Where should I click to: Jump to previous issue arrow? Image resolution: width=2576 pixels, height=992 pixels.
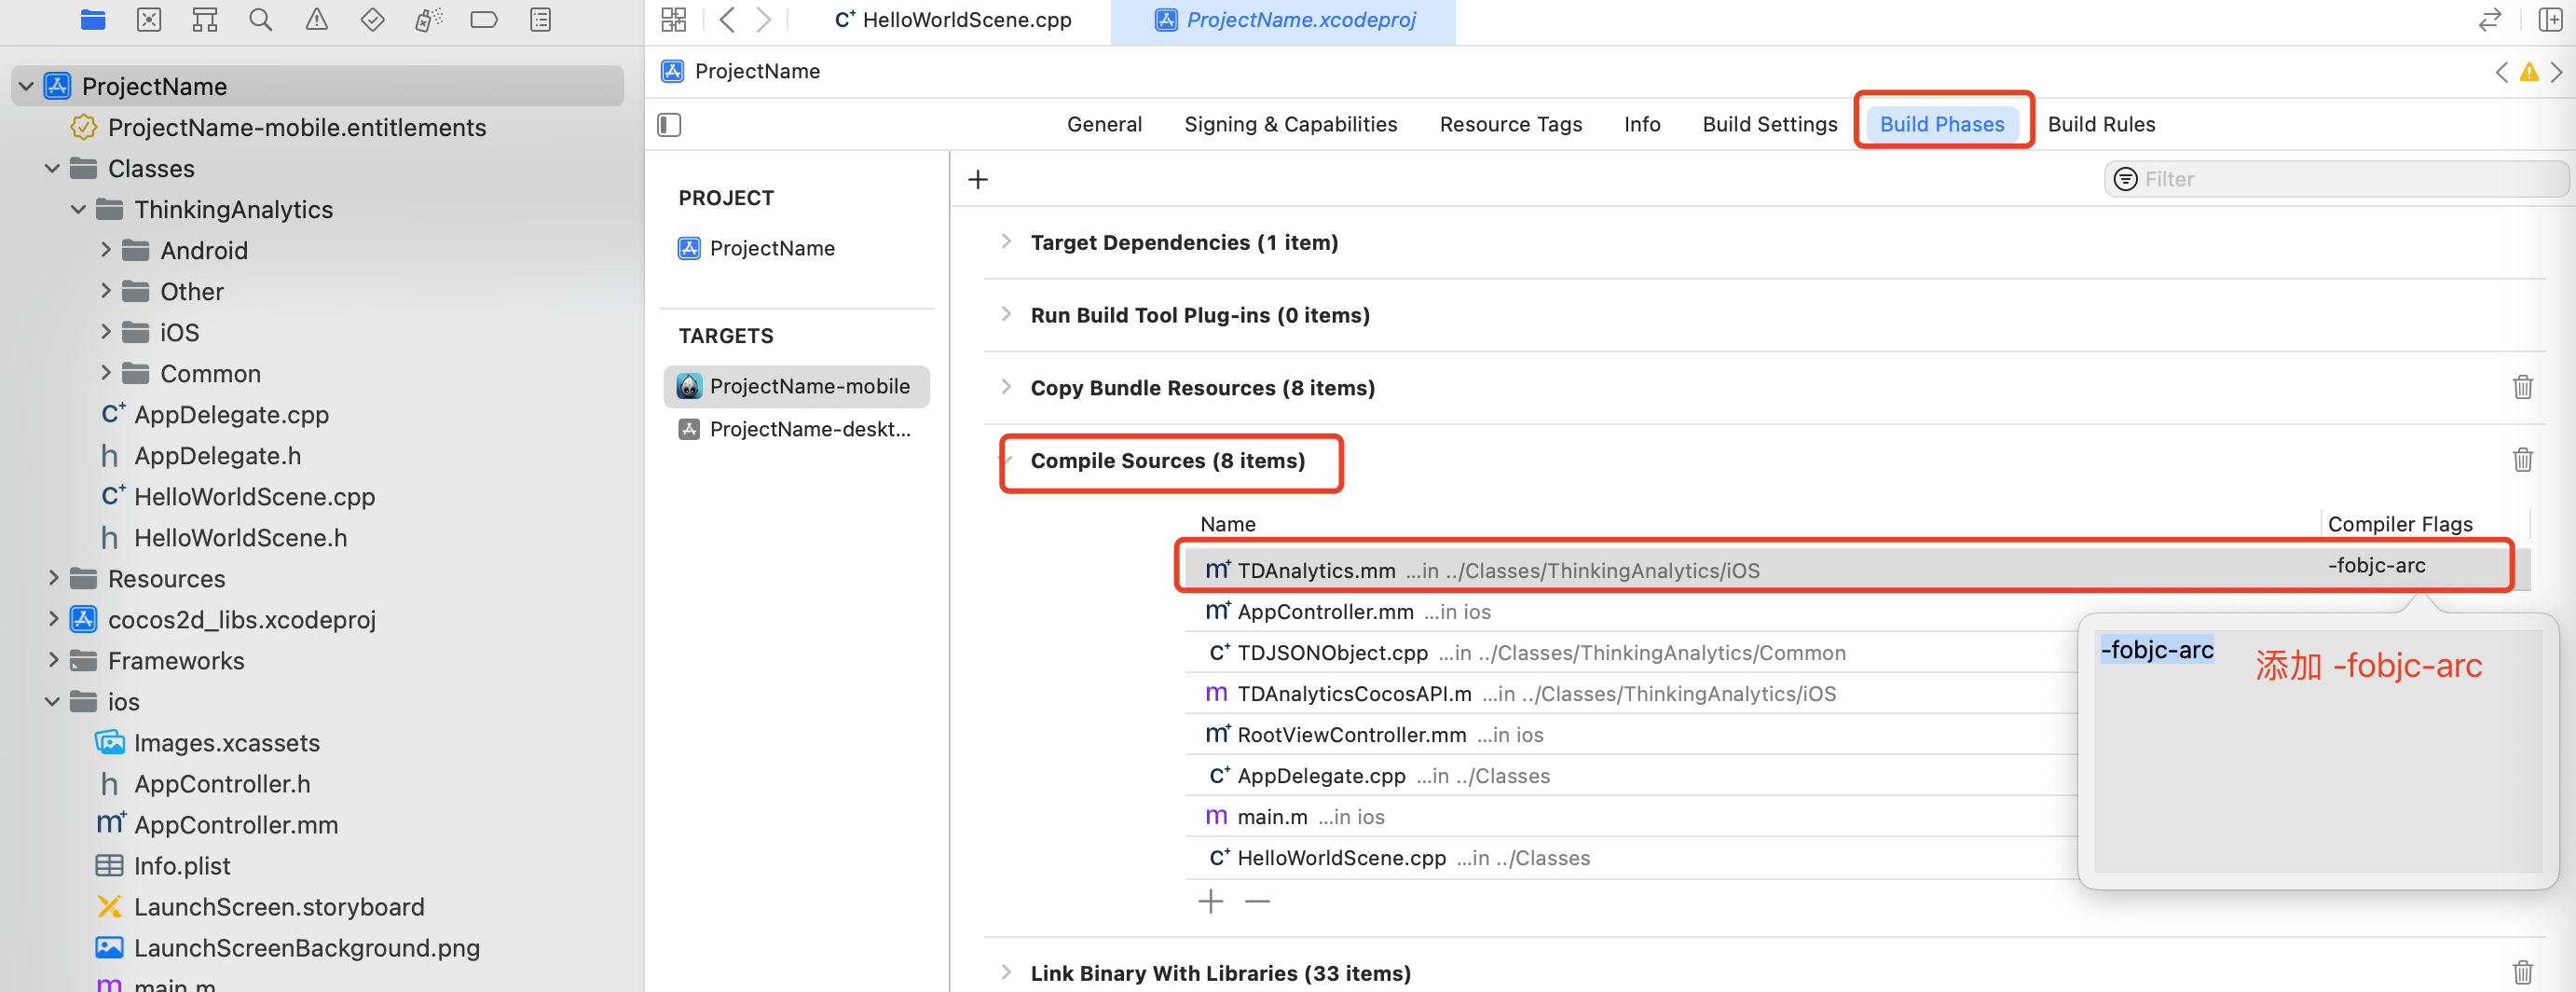(2501, 72)
